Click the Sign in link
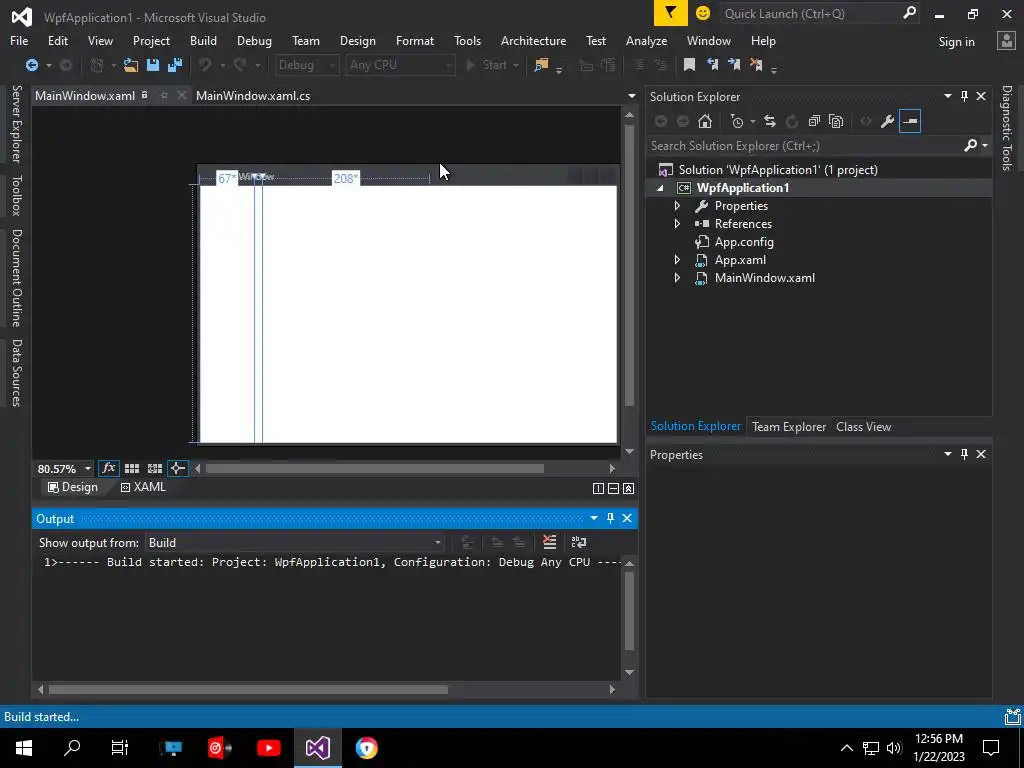The image size is (1024, 768). click(x=956, y=41)
